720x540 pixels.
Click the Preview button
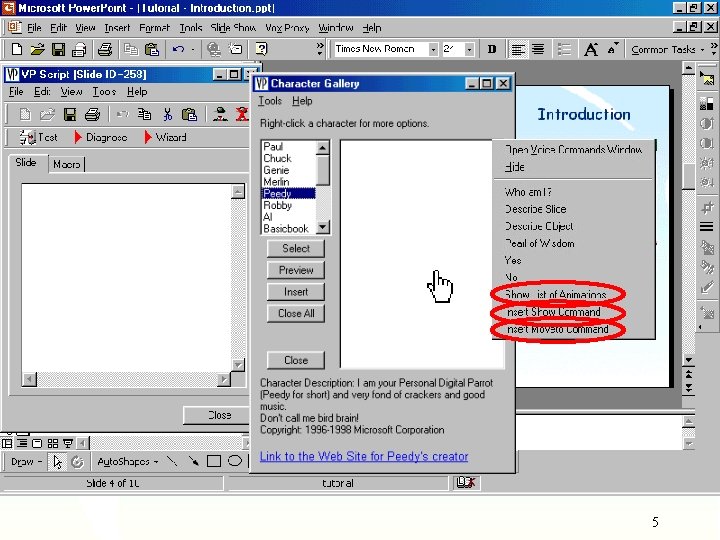(x=296, y=270)
